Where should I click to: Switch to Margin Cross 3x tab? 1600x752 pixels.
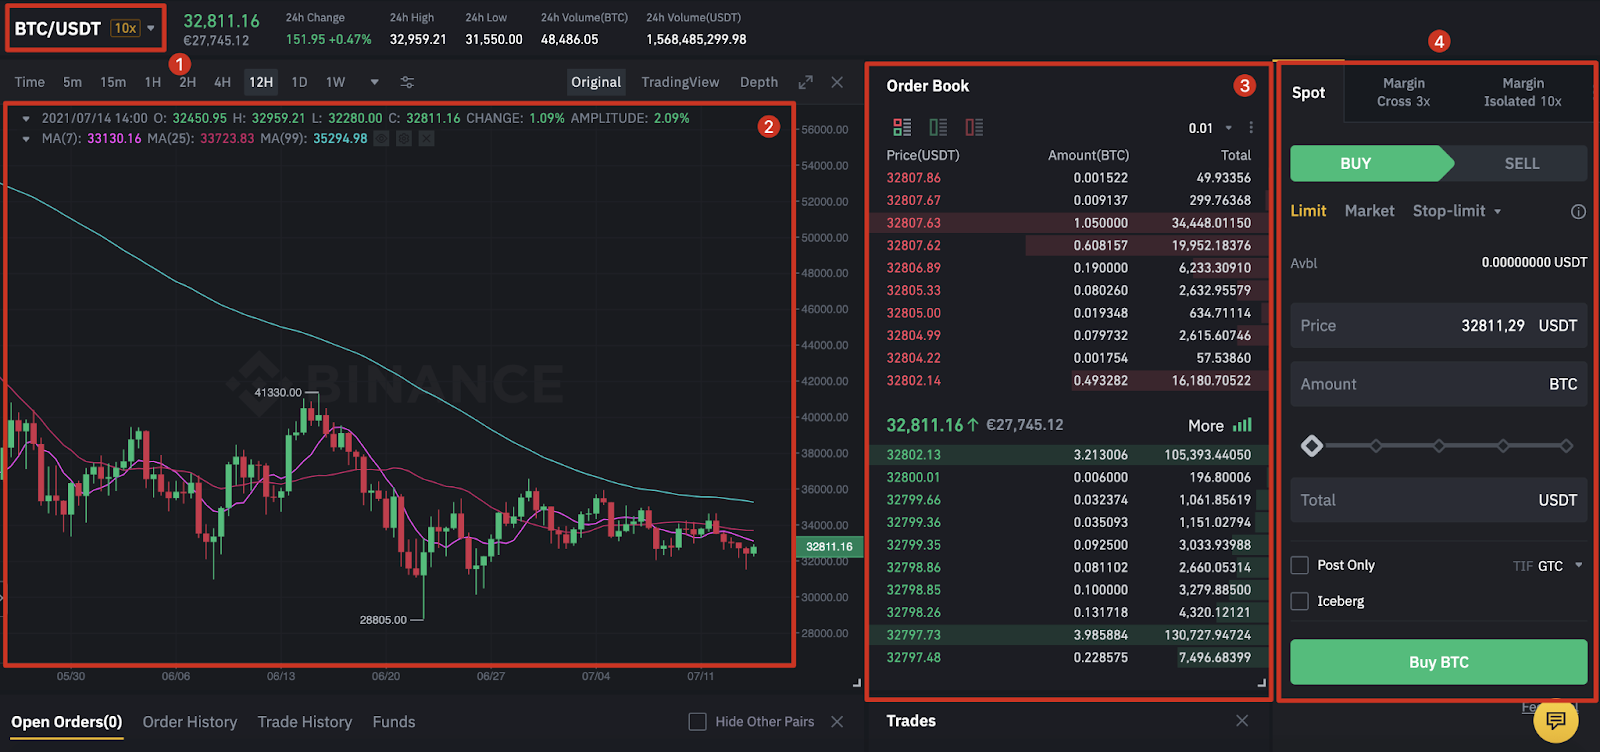point(1403,92)
